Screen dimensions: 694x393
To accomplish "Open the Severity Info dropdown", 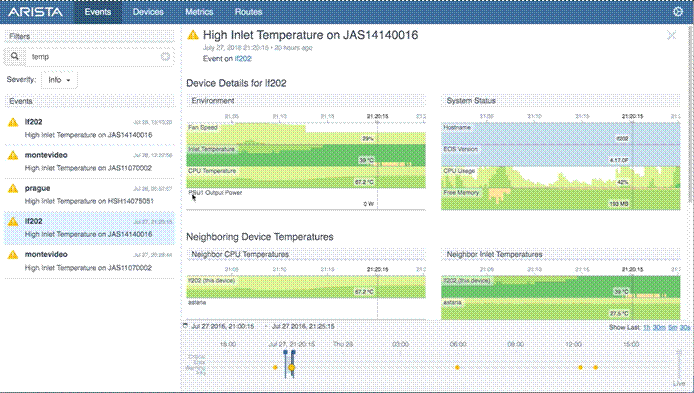I will tap(59, 80).
